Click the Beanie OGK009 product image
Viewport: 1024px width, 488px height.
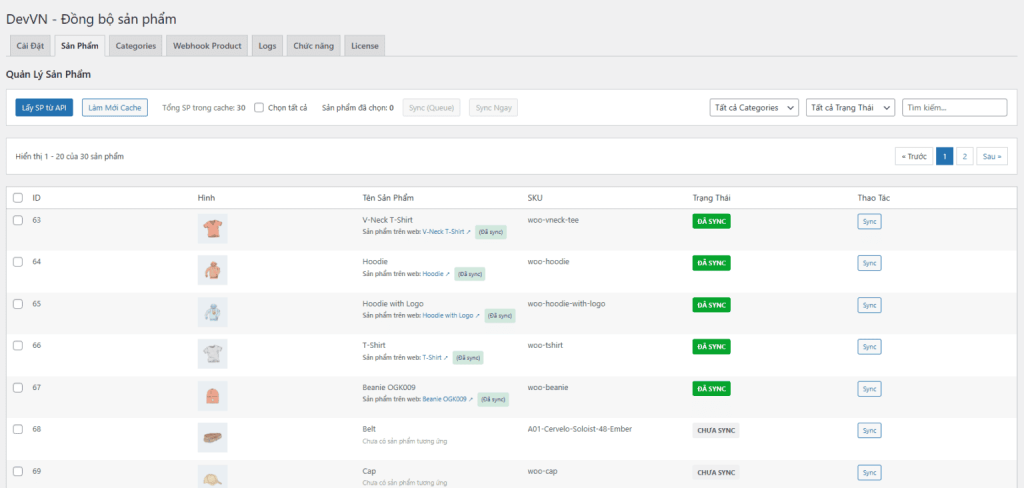[x=212, y=395]
